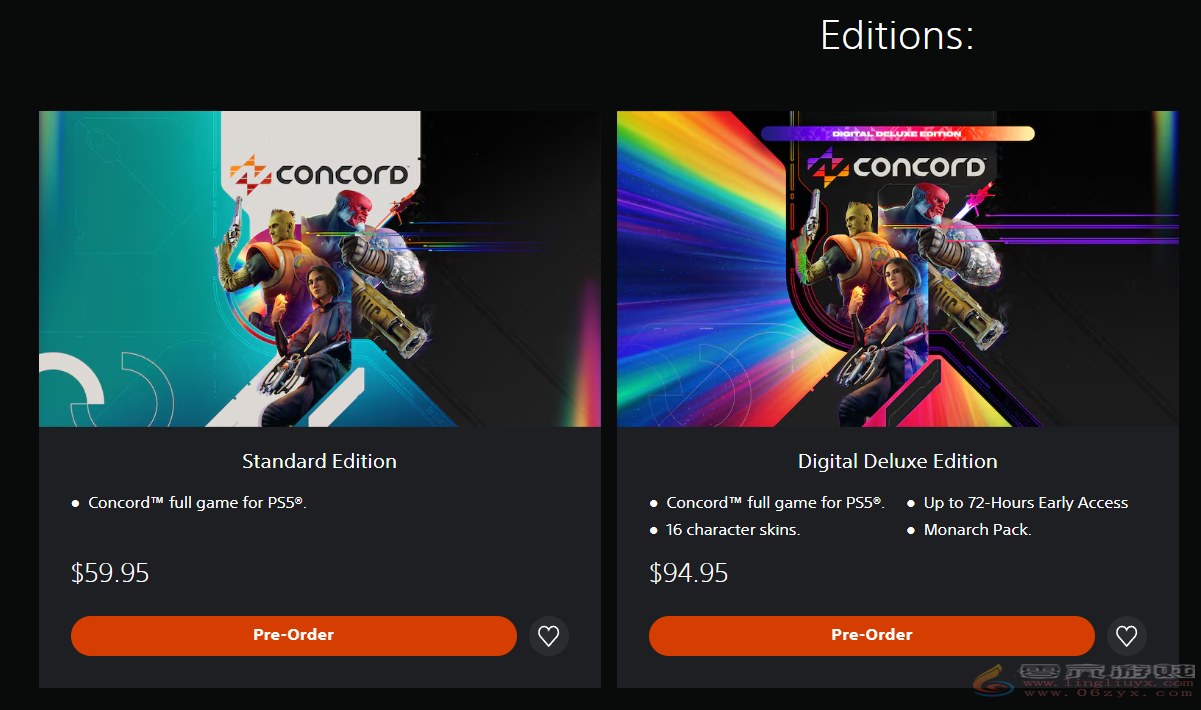Click "Up to 72-Hours Early Access" feature

point(1025,503)
